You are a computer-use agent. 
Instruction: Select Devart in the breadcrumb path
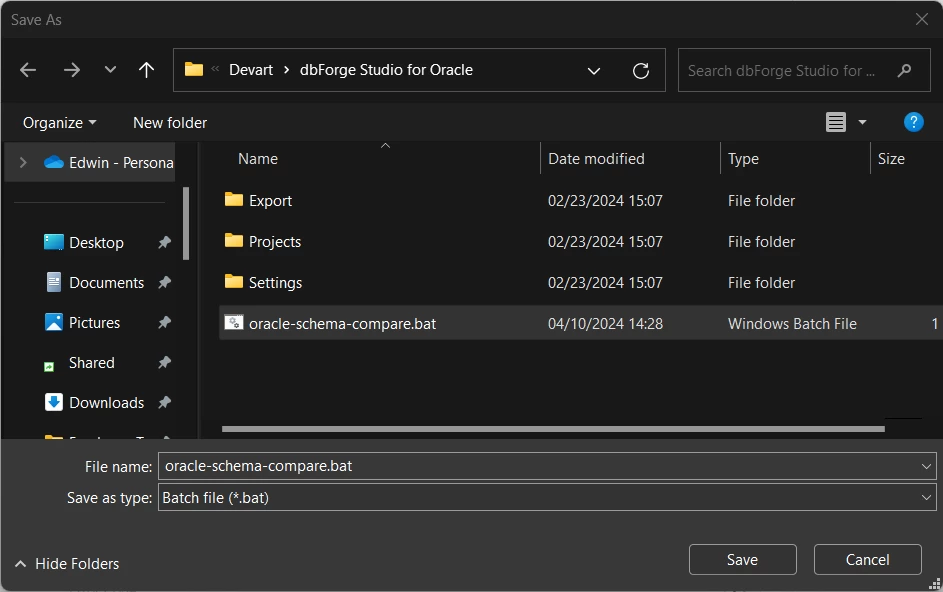251,70
